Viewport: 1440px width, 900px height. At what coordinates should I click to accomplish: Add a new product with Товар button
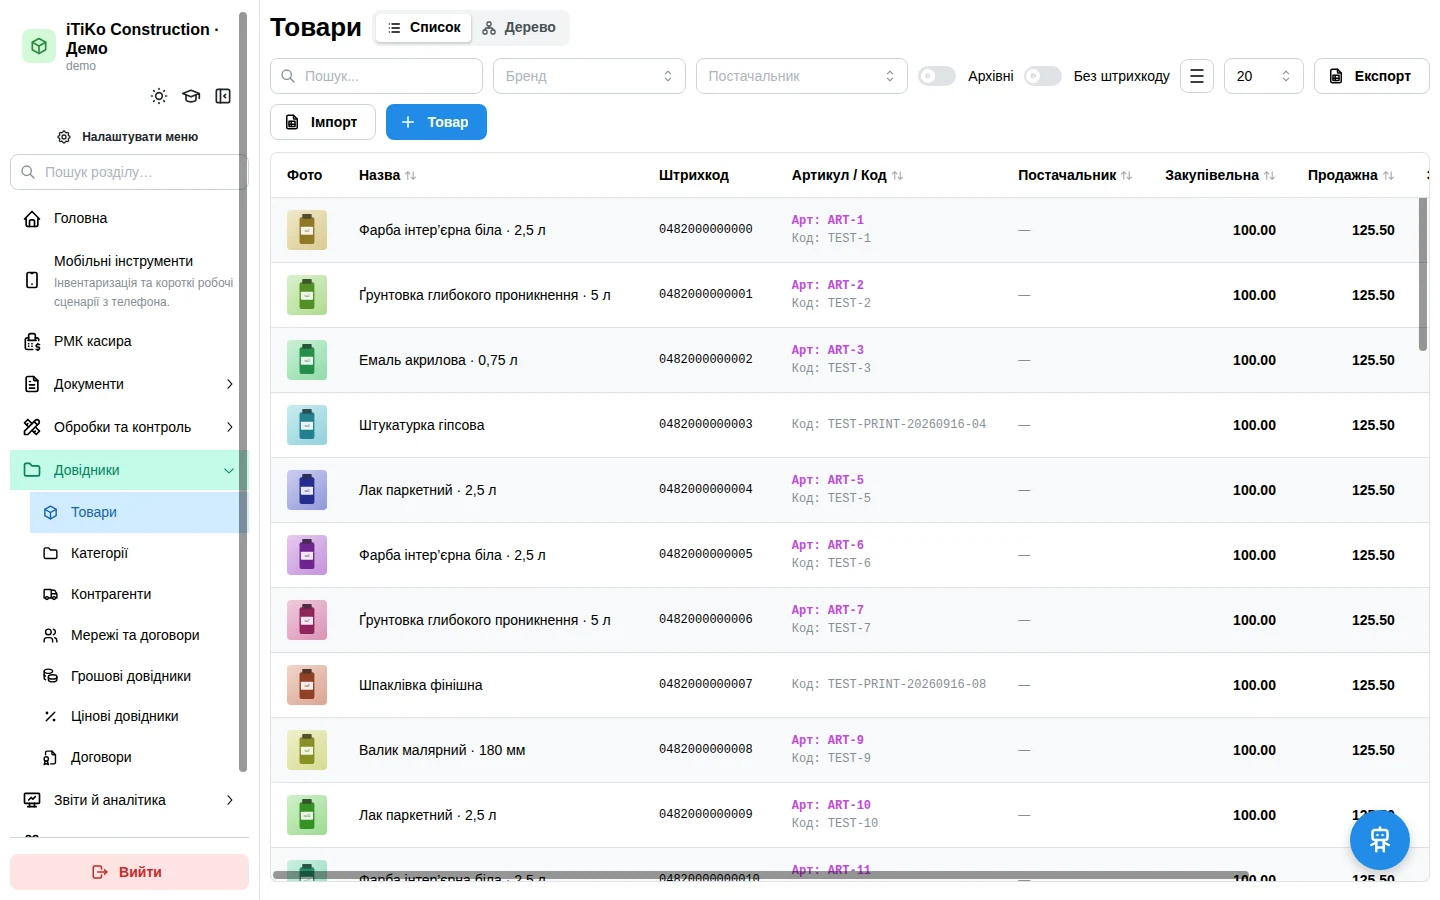tap(436, 122)
